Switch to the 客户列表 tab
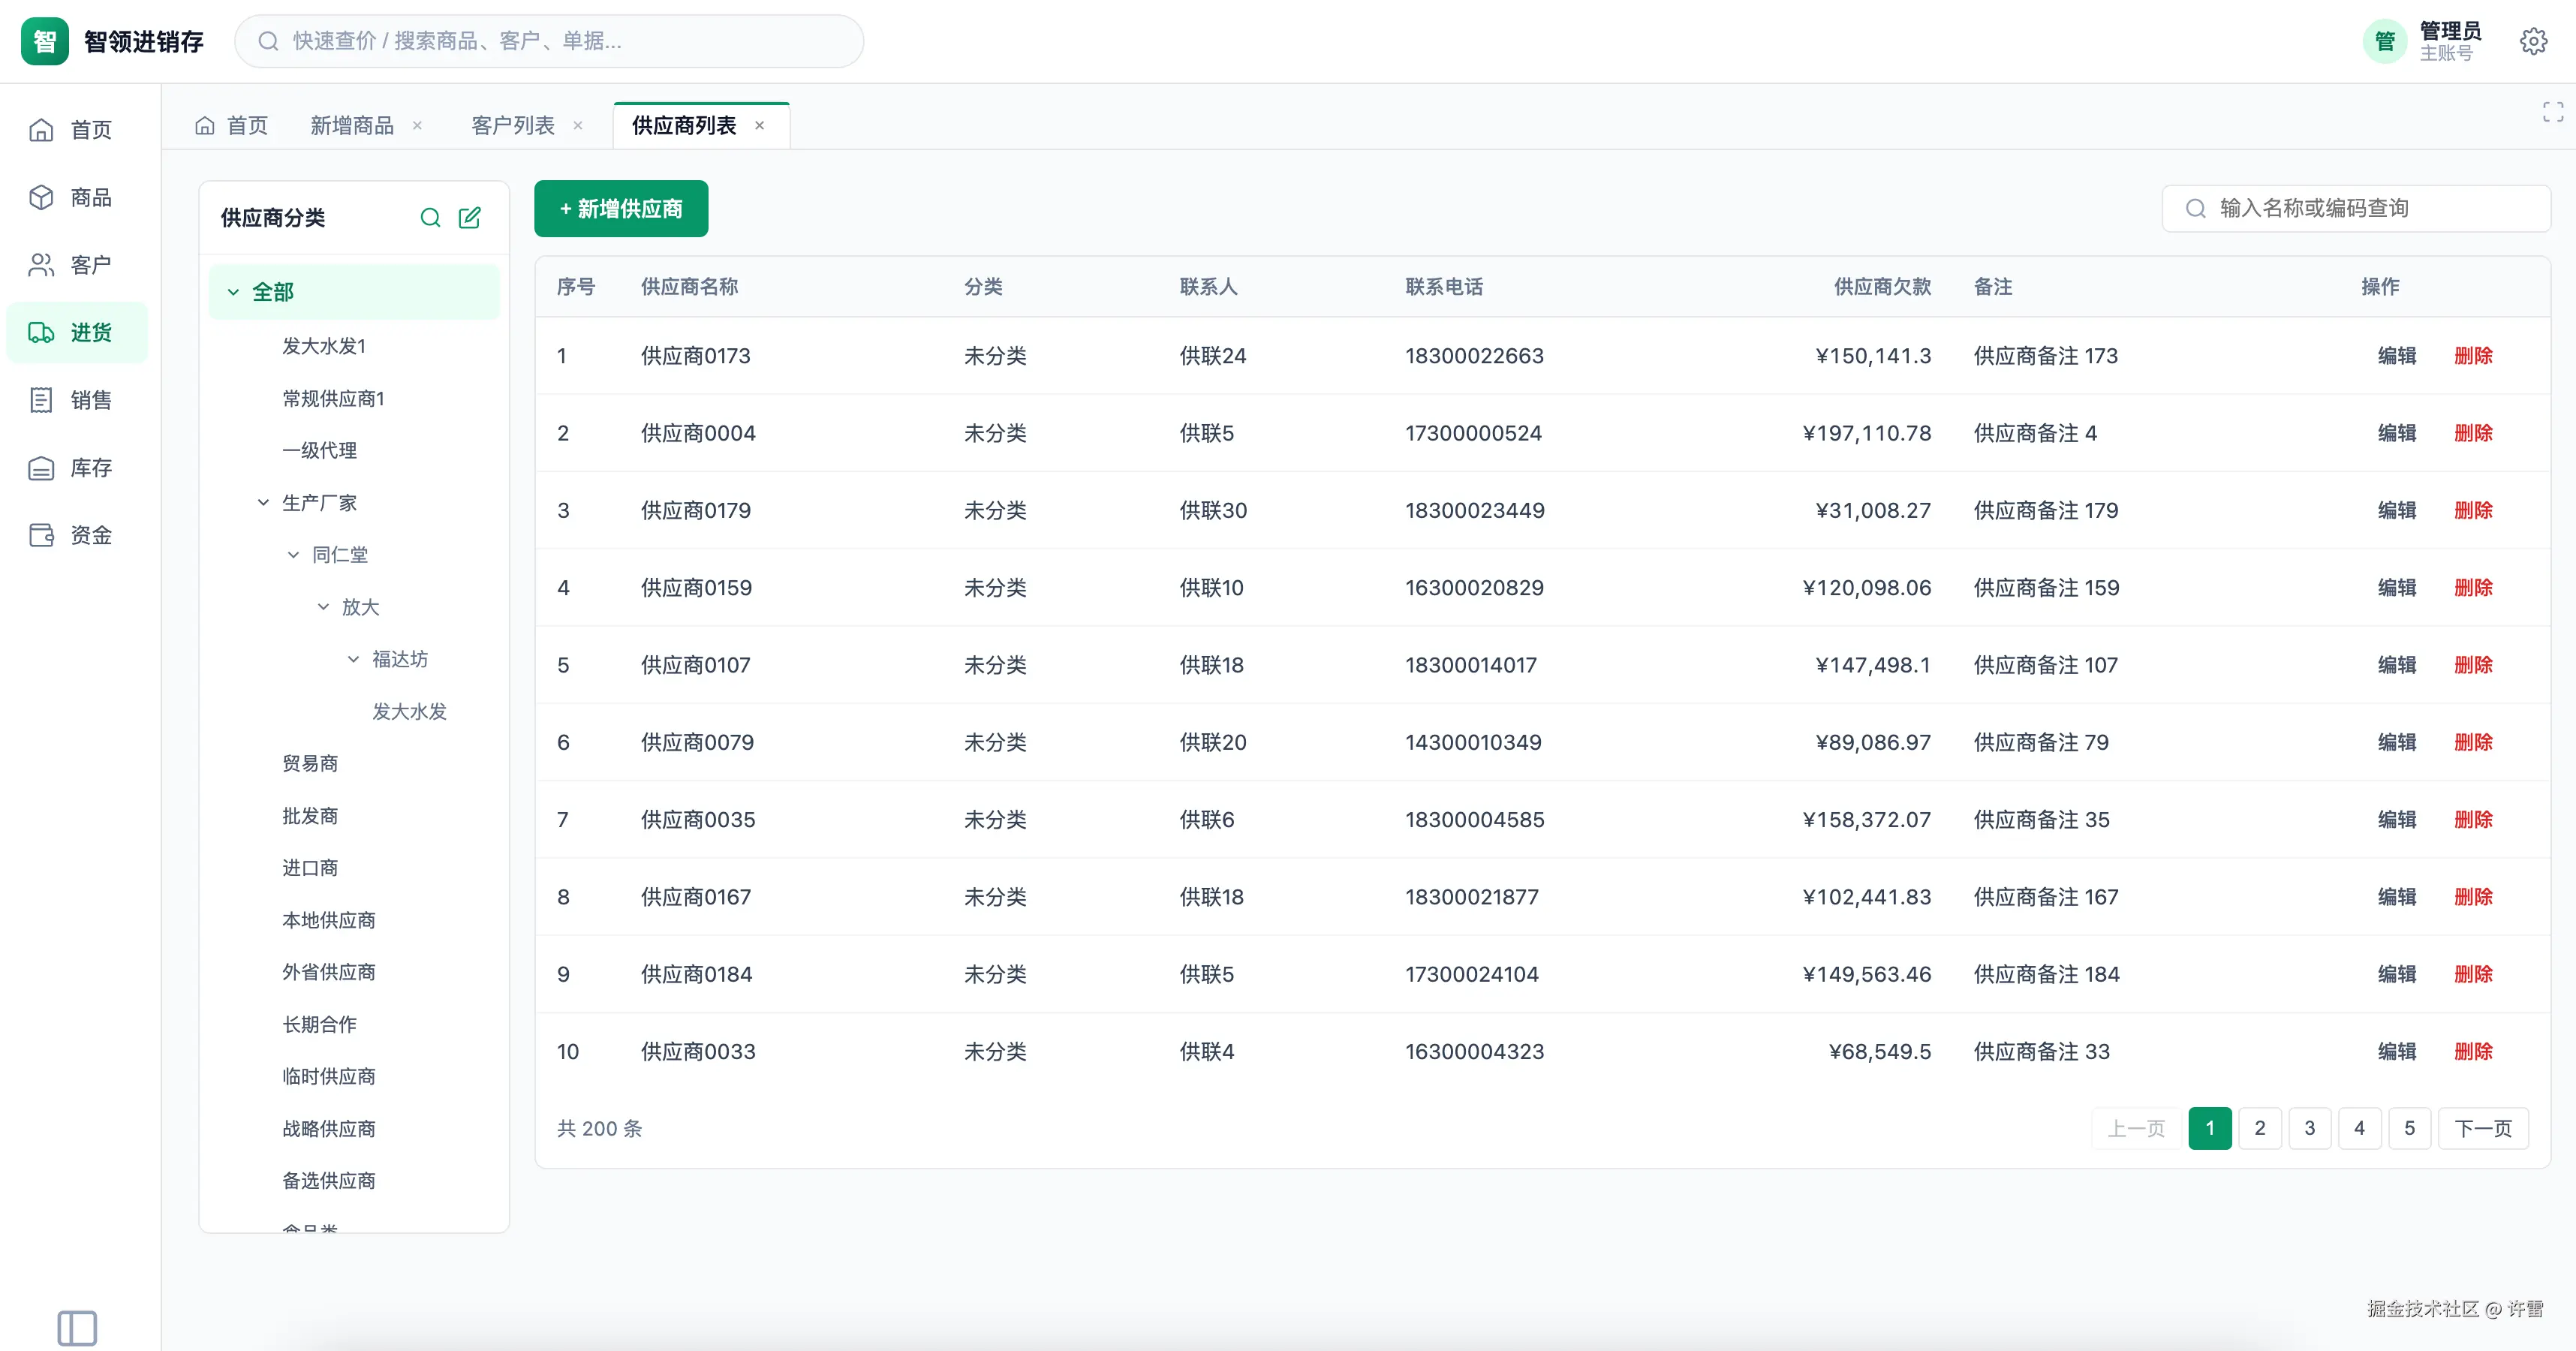Image resolution: width=2576 pixels, height=1351 pixels. (513, 125)
